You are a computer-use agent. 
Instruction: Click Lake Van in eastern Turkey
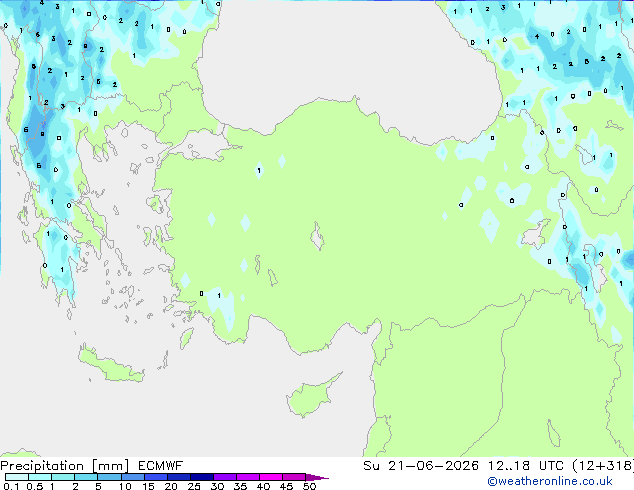pos(536,234)
